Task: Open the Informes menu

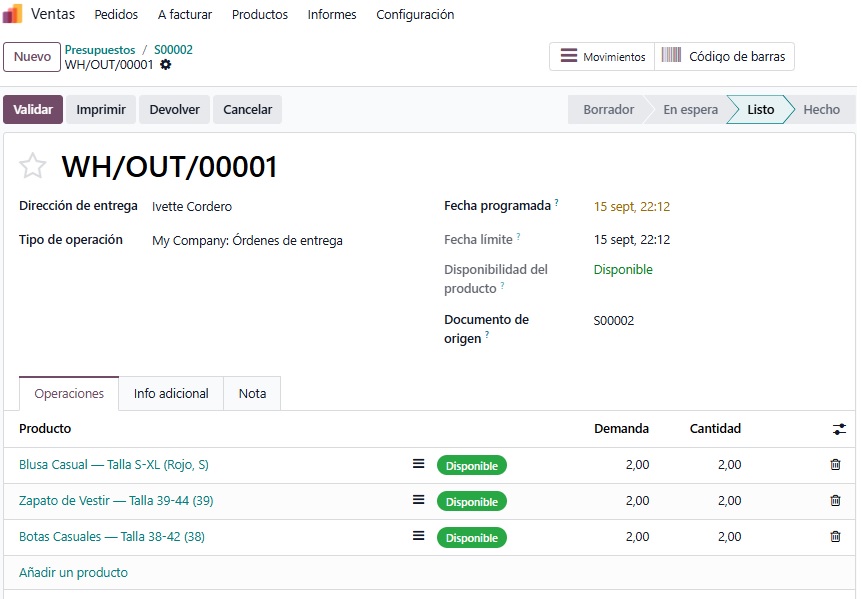Action: click(x=331, y=15)
